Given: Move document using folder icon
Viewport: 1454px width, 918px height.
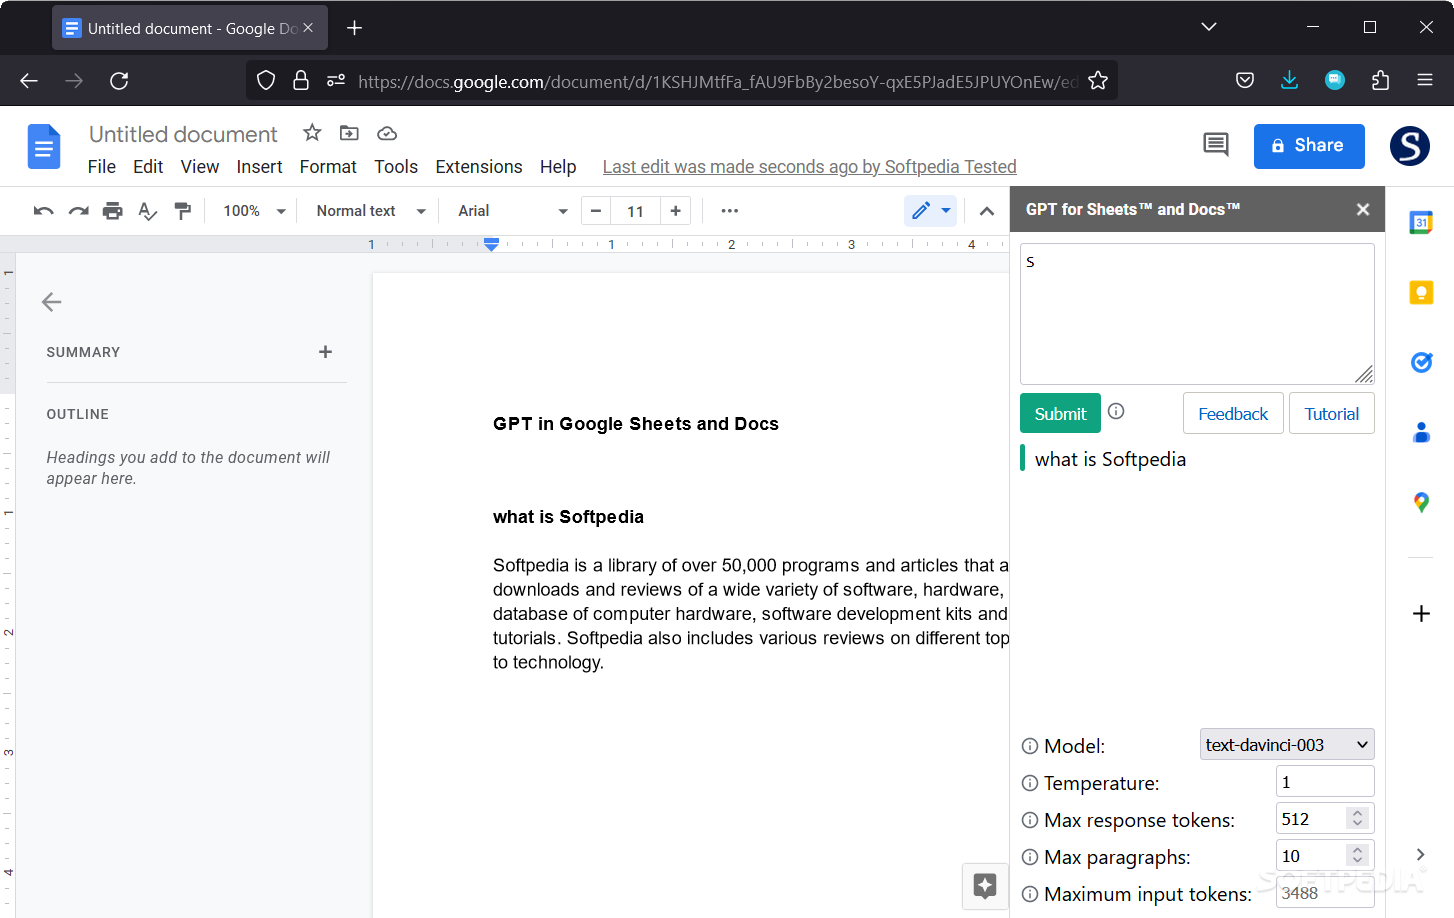Looking at the screenshot, I should coord(349,133).
